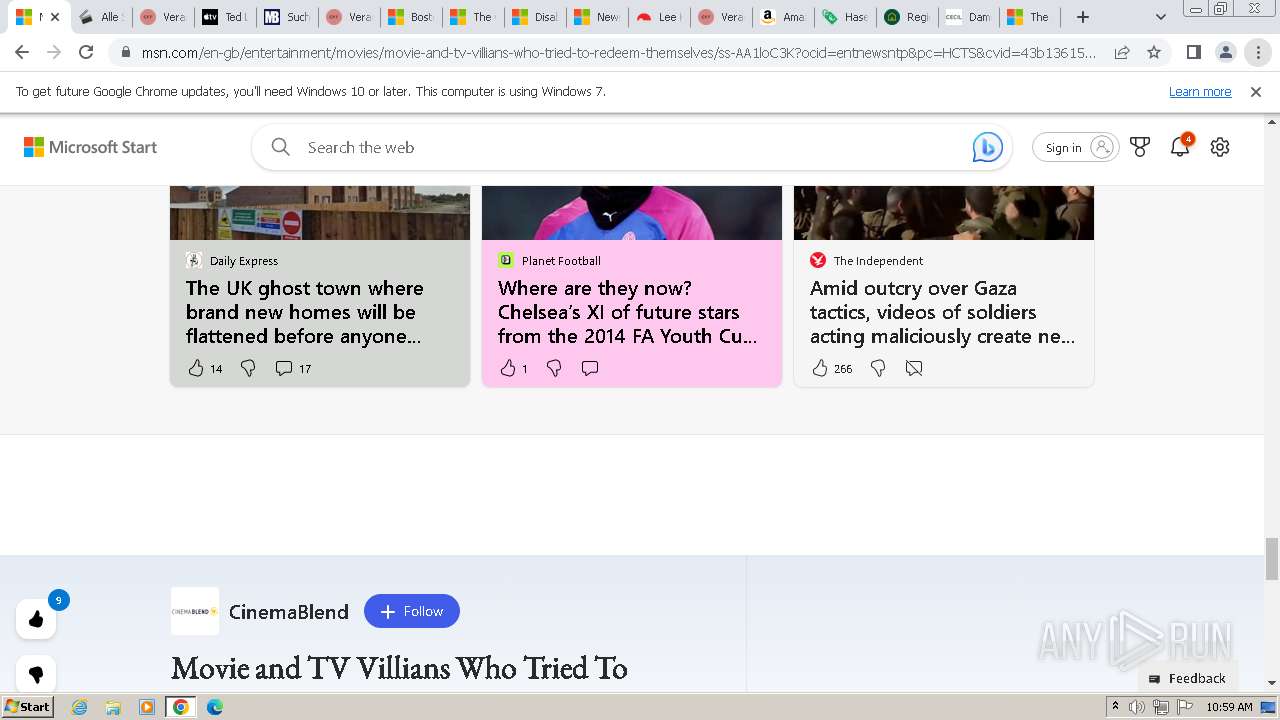This screenshot has height=720, width=1280.
Task: Click the Planet Football article image
Action: [632, 212]
